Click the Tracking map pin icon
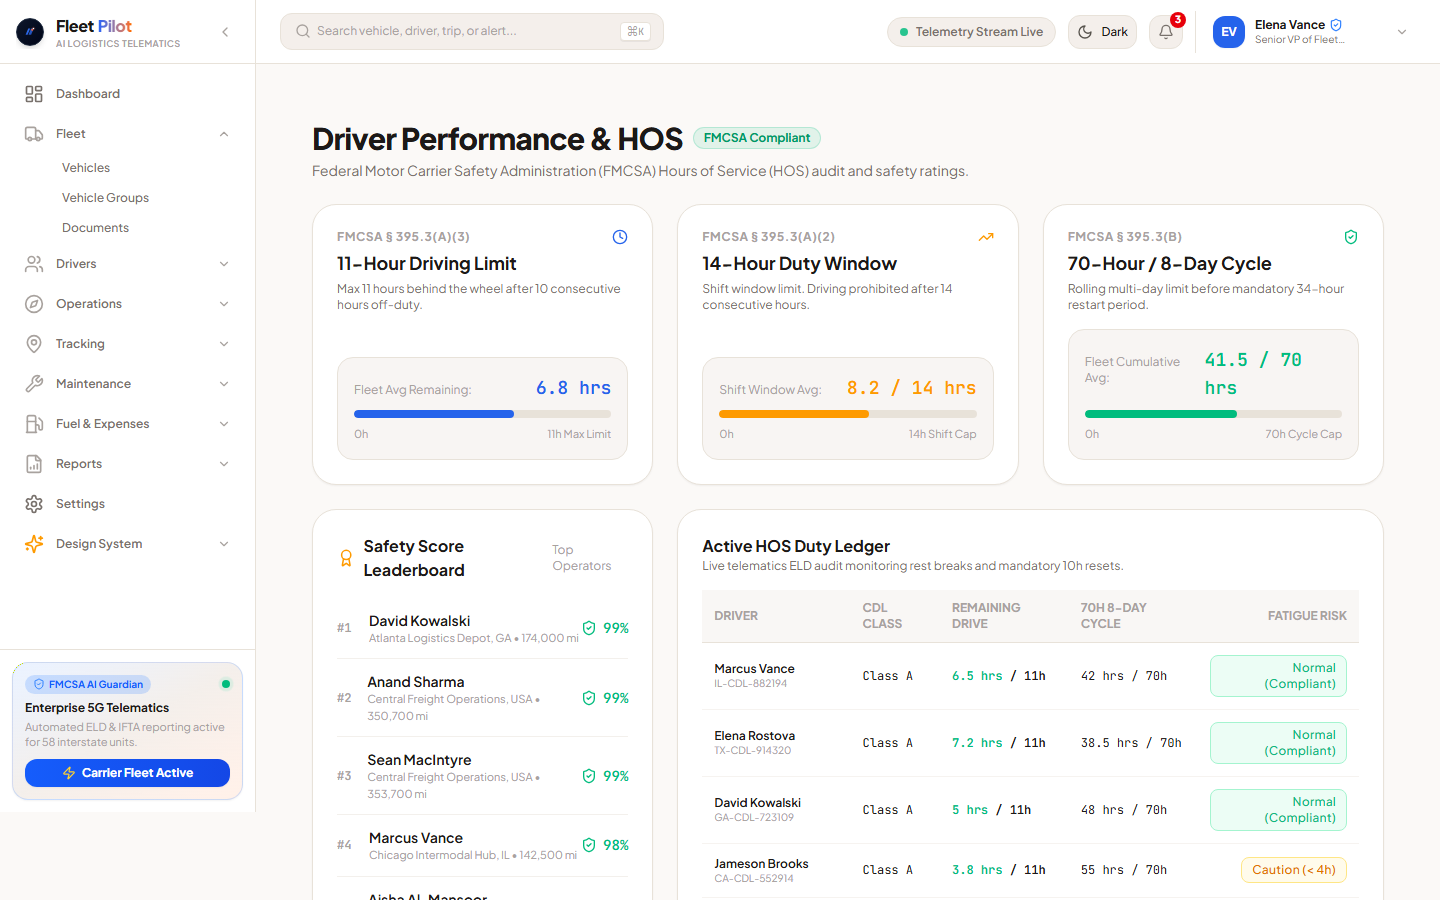 (34, 344)
